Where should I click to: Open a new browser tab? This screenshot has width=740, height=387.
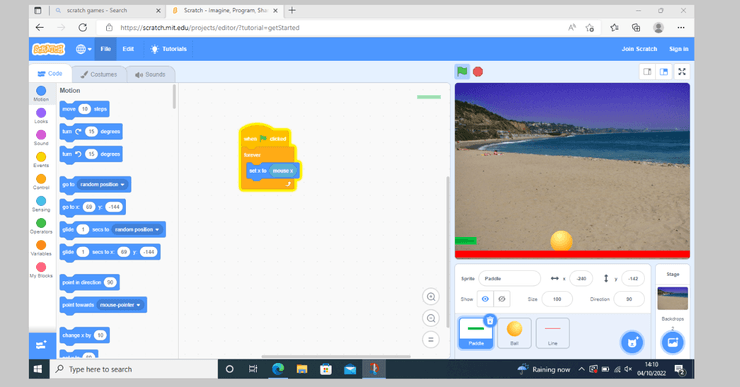coord(292,10)
